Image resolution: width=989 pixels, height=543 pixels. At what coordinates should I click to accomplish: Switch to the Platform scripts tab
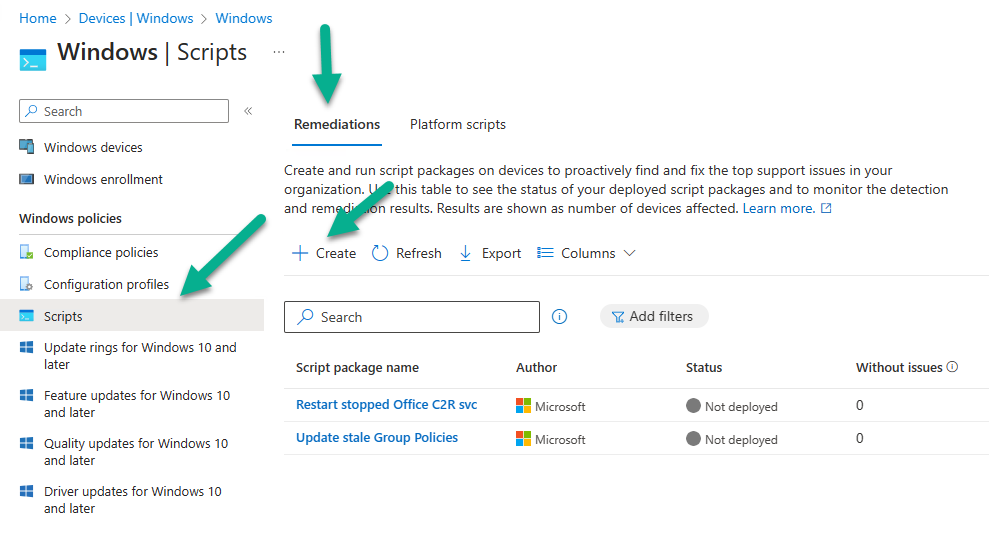[458, 124]
